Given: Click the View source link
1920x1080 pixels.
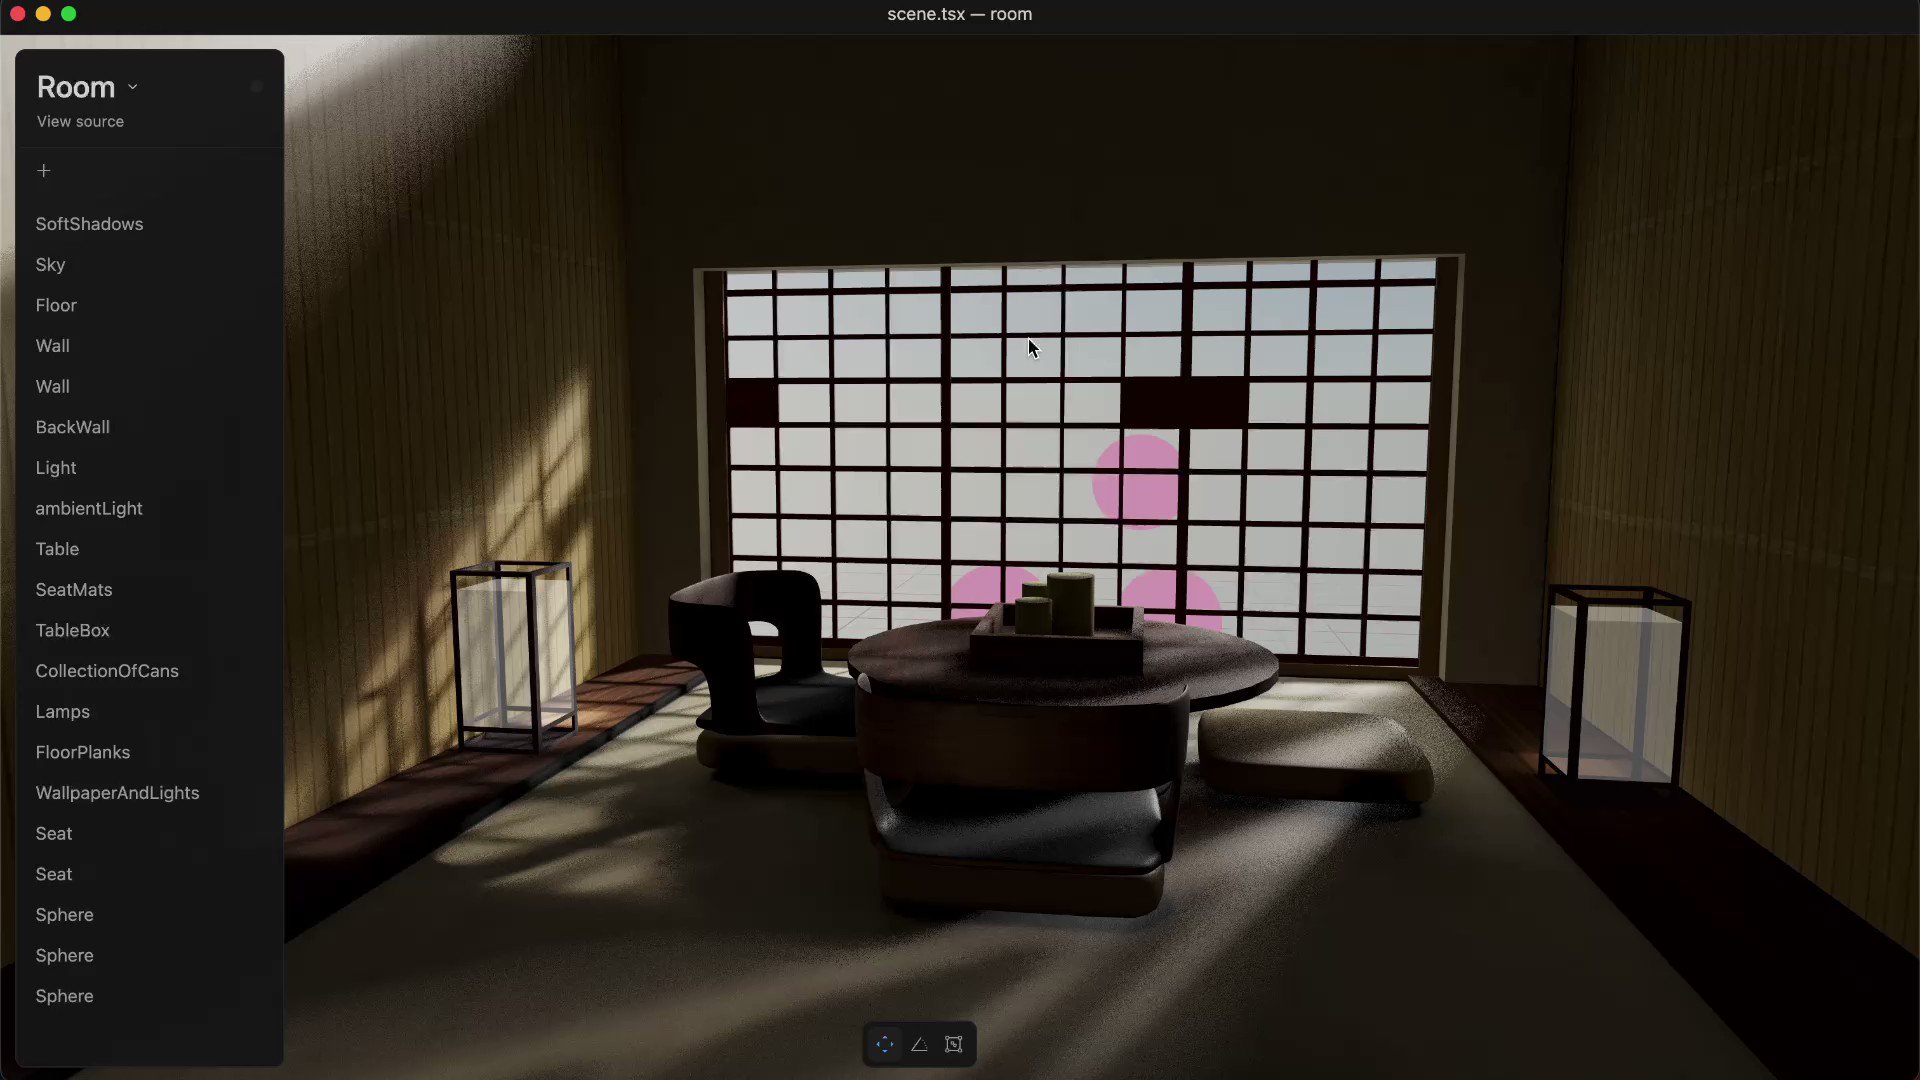Looking at the screenshot, I should pyautogui.click(x=80, y=120).
